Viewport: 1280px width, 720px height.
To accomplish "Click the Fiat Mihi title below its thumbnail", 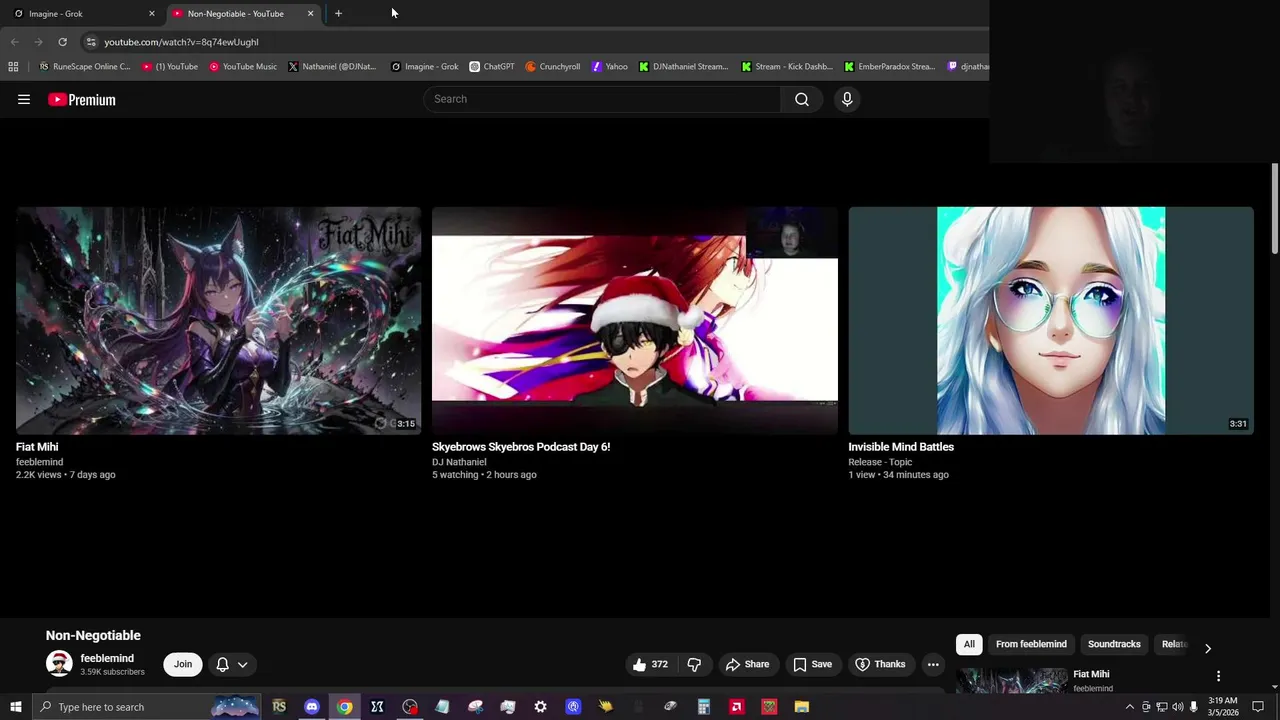I will 37,447.
